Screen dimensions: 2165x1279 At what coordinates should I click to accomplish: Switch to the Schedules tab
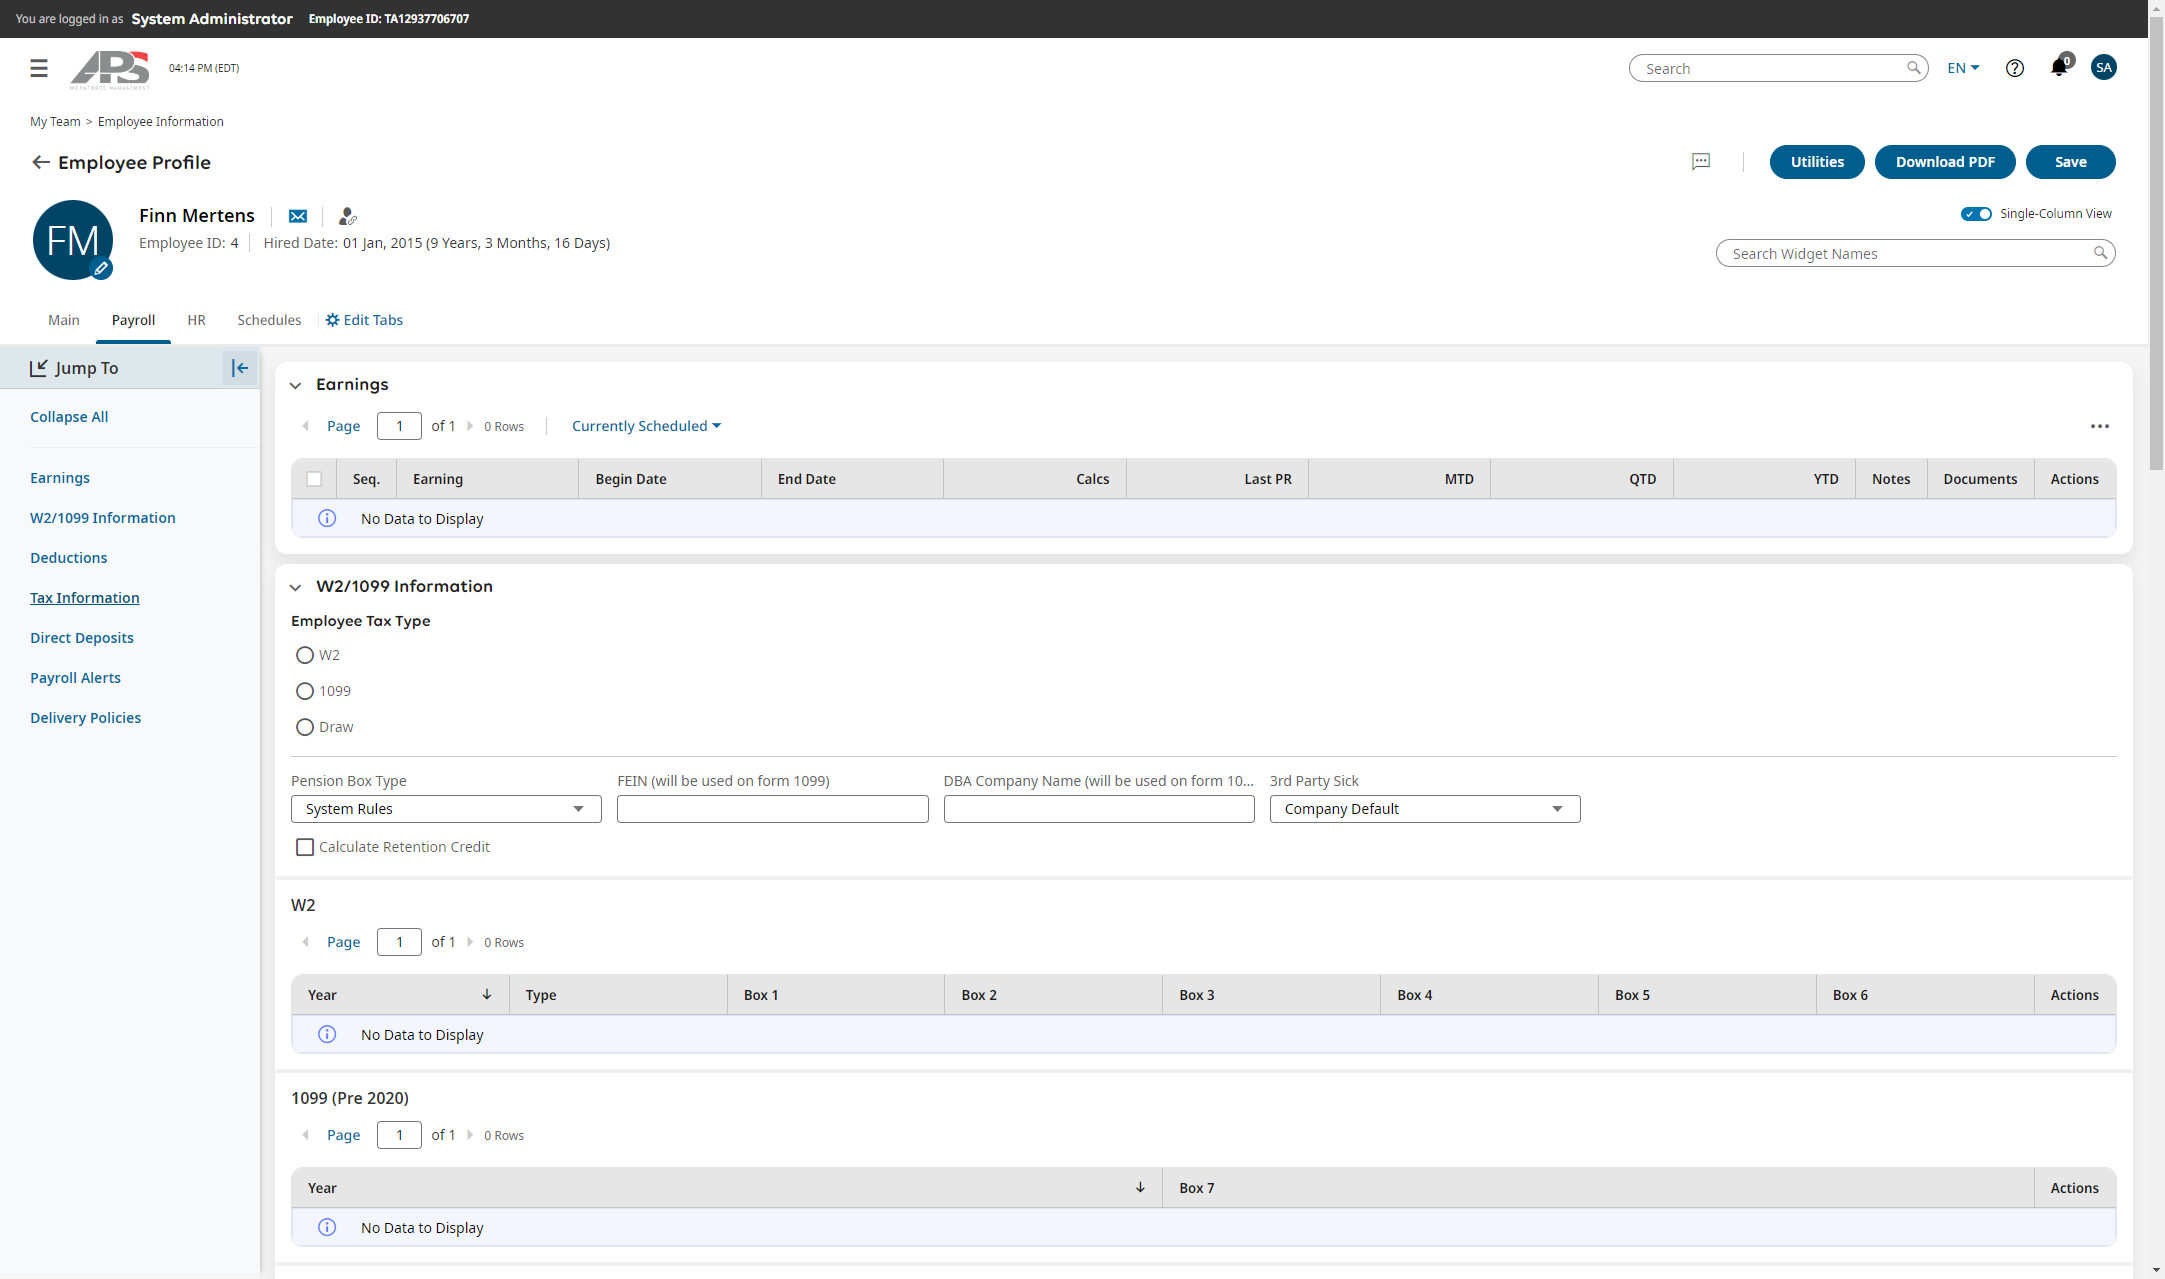[x=269, y=320]
